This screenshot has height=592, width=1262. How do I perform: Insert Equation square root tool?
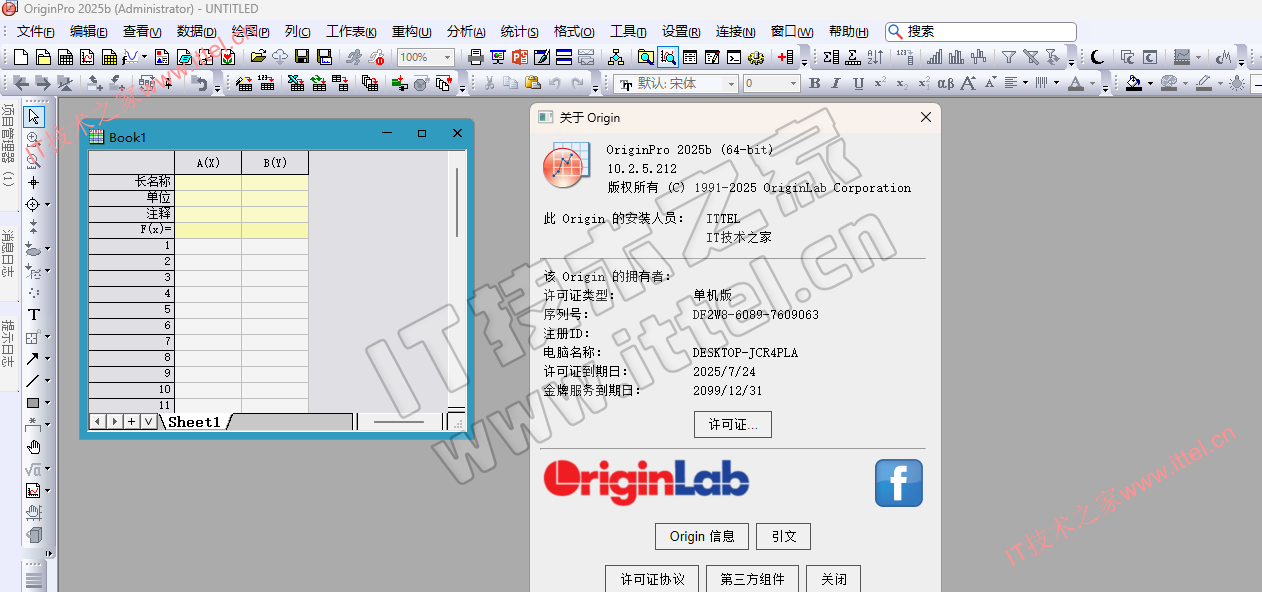(x=33, y=469)
